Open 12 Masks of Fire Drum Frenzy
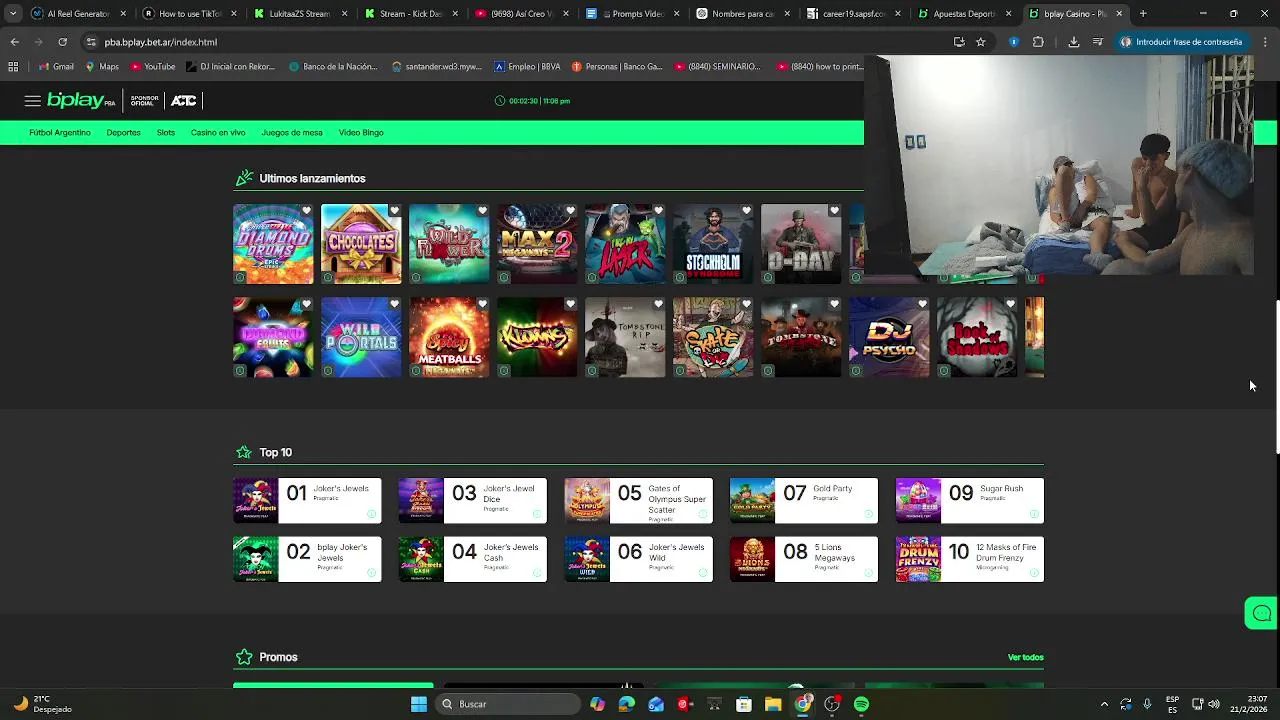The image size is (1280, 720). 969,559
